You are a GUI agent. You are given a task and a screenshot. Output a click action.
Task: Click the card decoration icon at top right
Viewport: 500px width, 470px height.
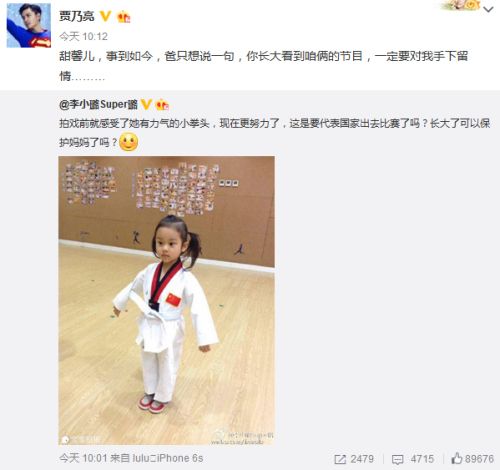tap(461, 5)
